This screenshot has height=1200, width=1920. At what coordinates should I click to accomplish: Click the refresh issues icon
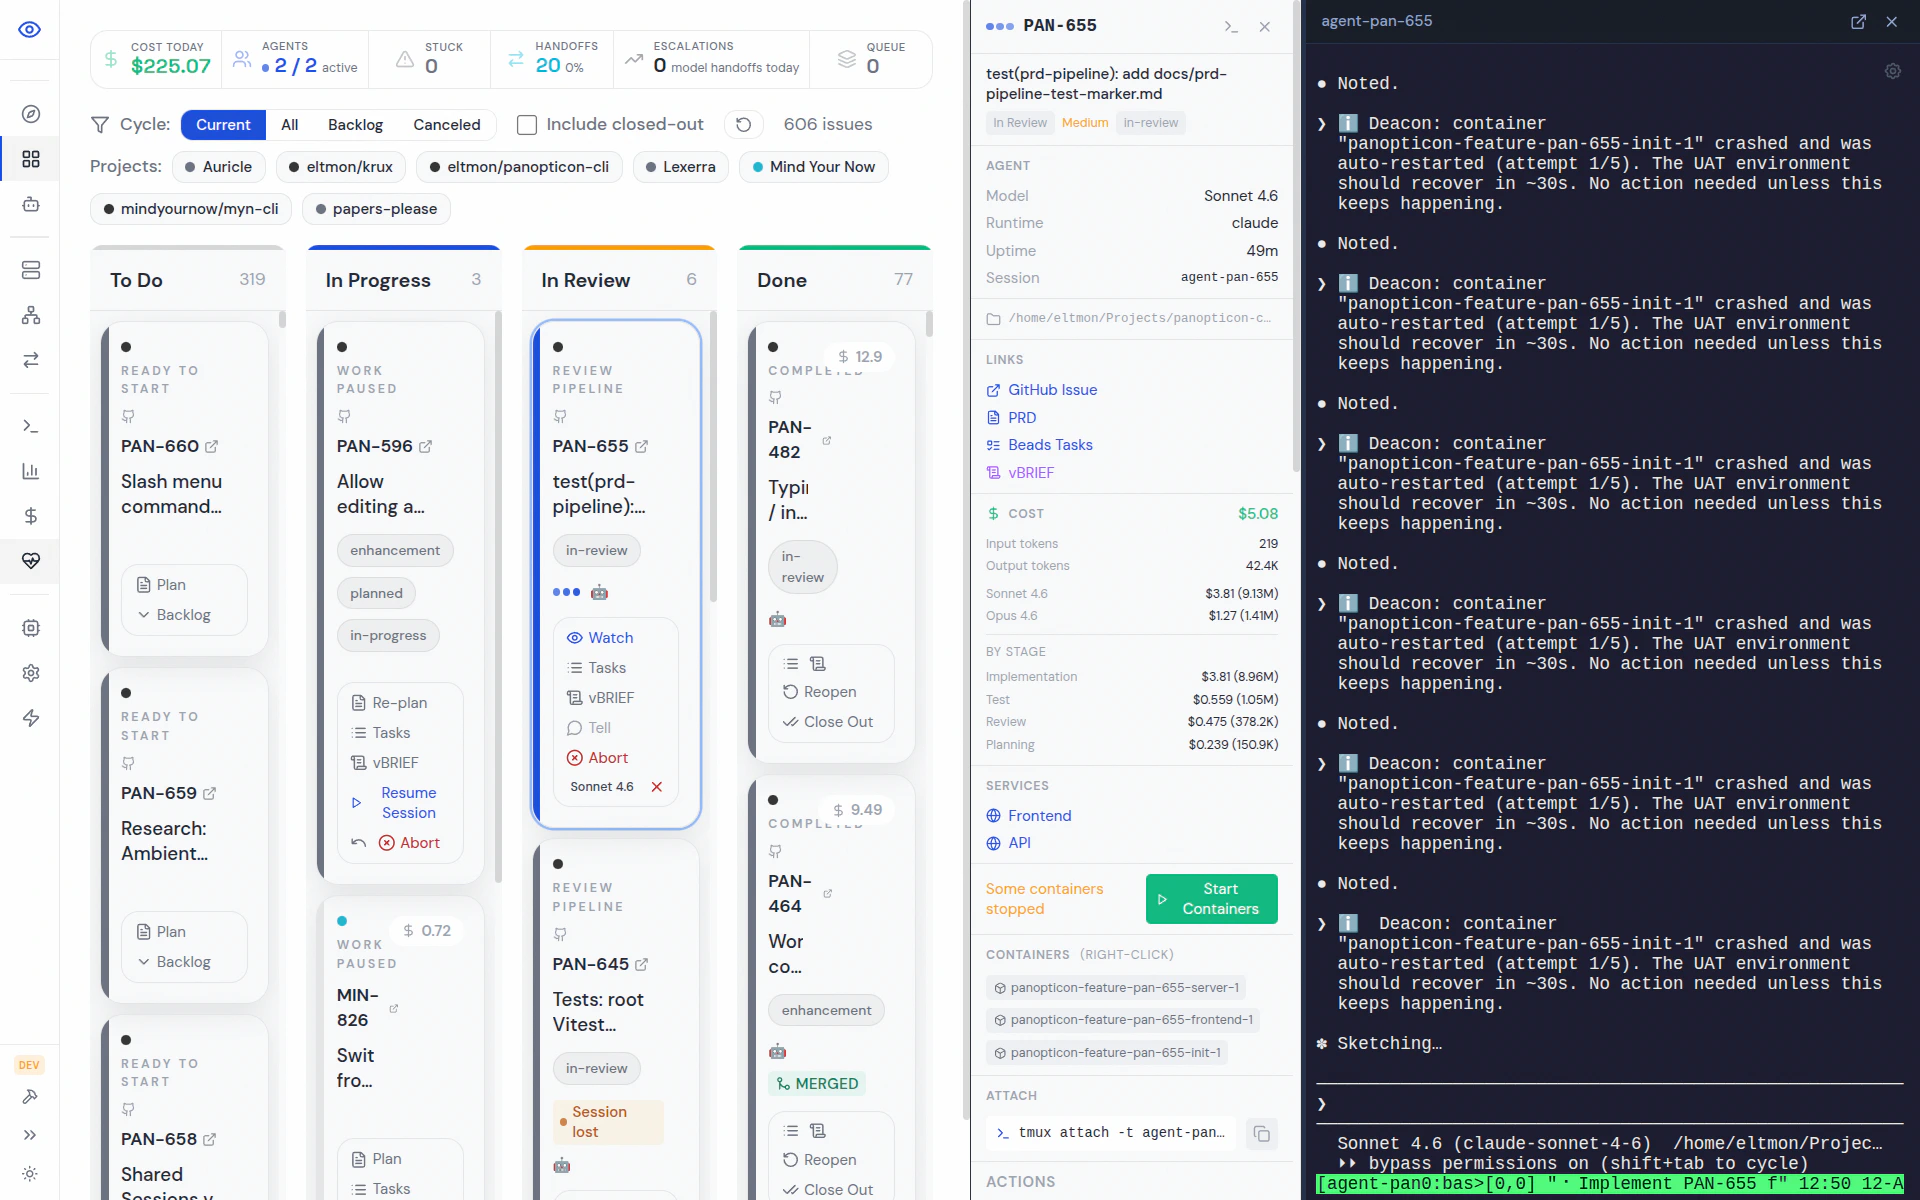(x=743, y=125)
